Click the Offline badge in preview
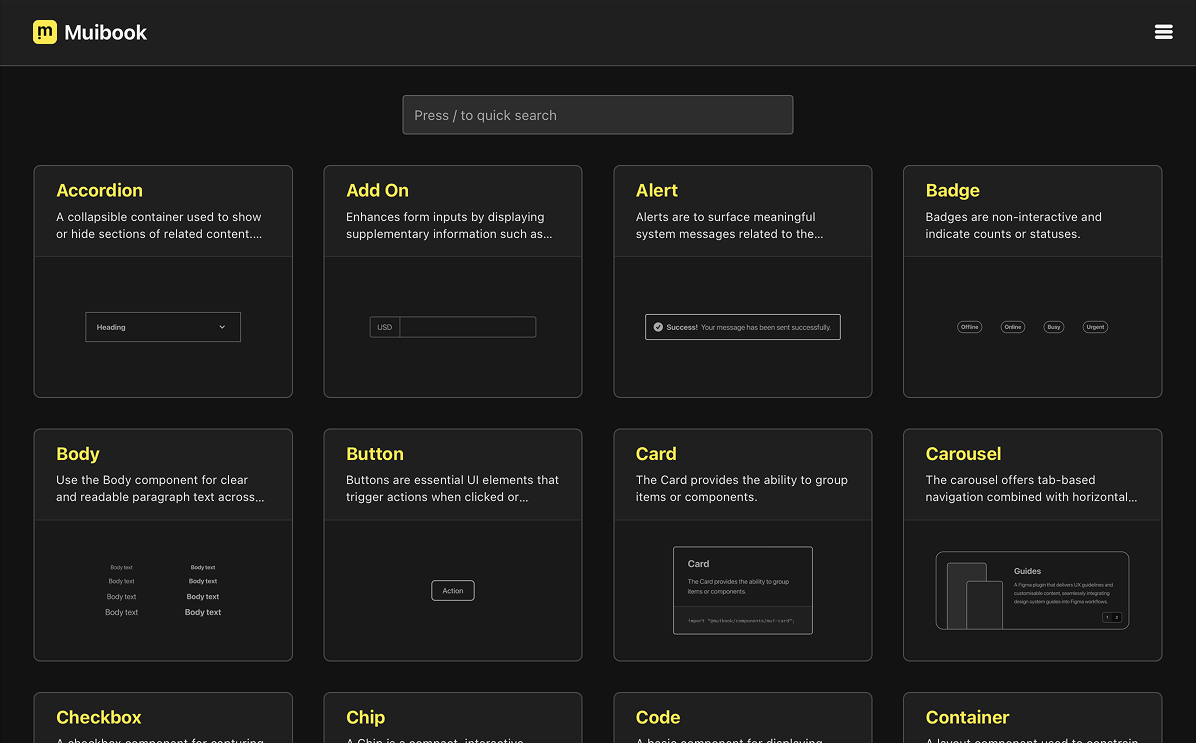Viewport: 1196px width, 743px height. (969, 327)
